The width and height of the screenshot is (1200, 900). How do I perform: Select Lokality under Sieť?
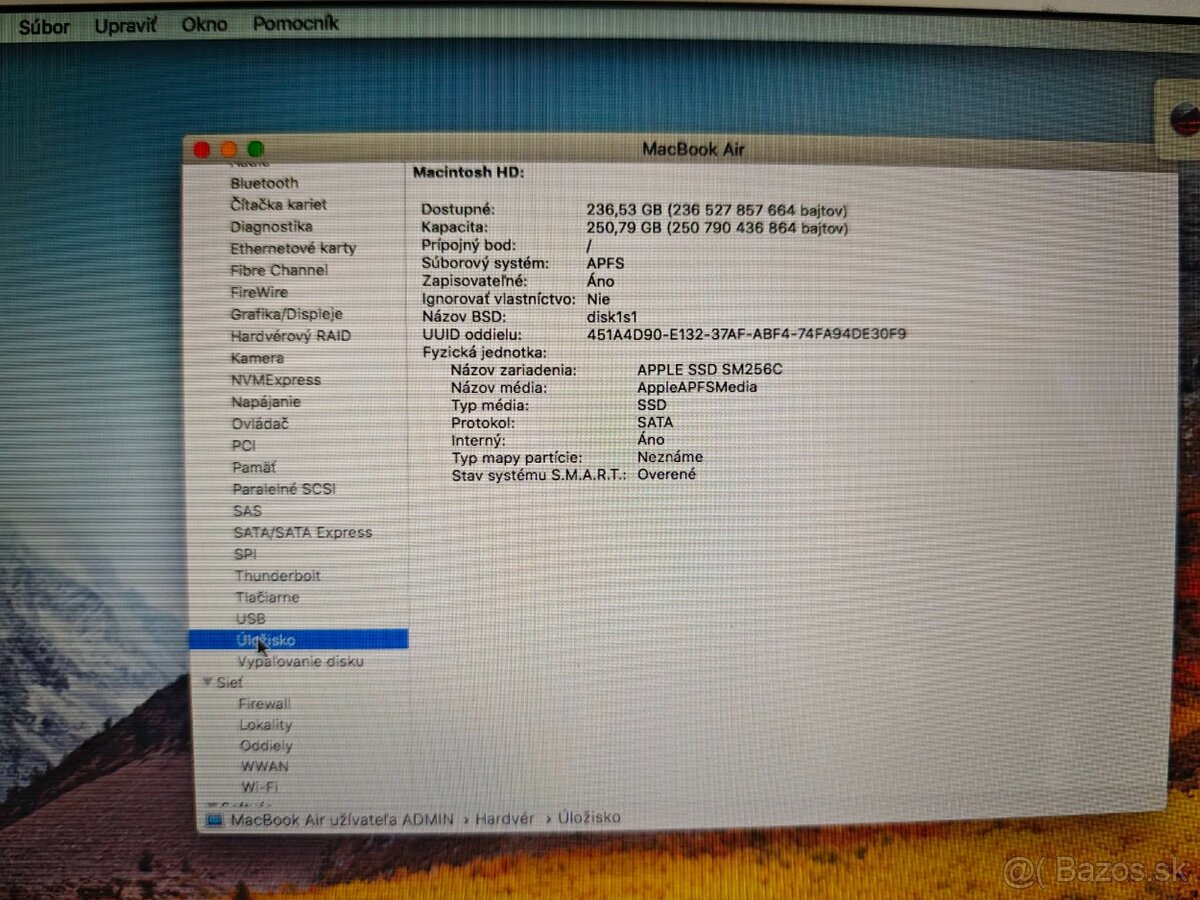click(265, 725)
